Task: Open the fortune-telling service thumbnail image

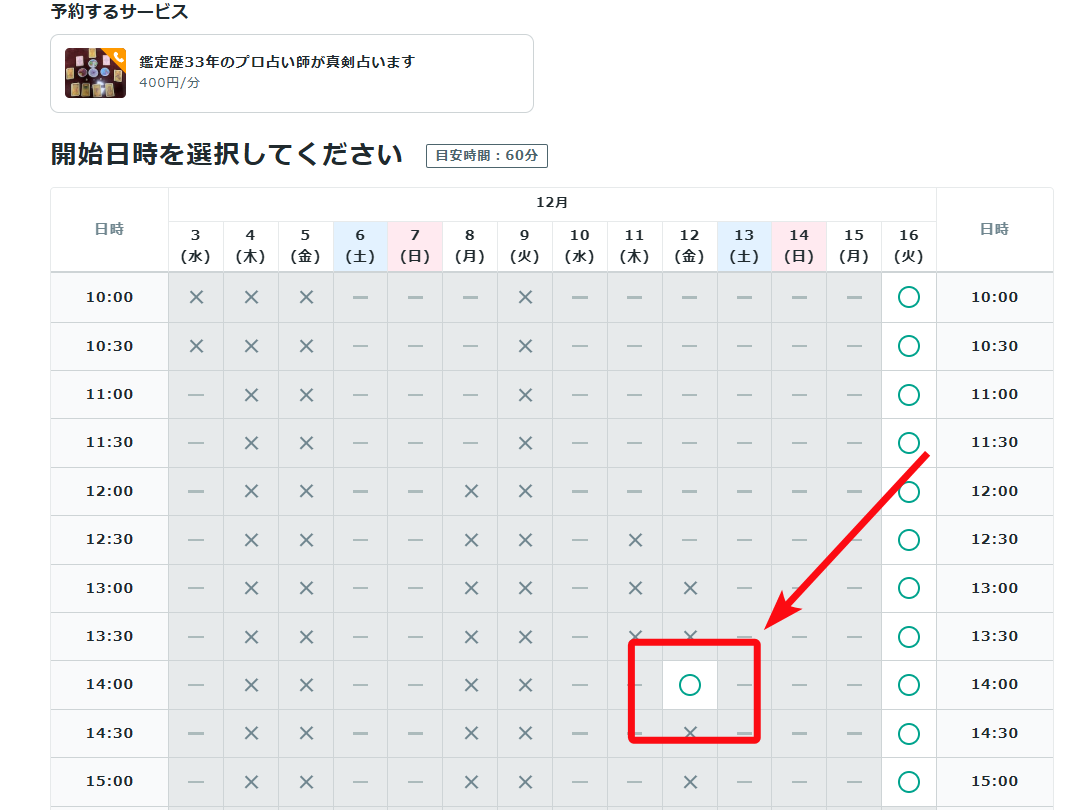Action: [x=95, y=73]
